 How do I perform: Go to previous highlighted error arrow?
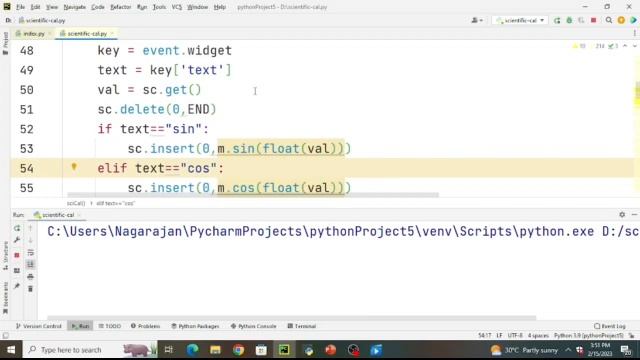pyautogui.click(x=625, y=46)
